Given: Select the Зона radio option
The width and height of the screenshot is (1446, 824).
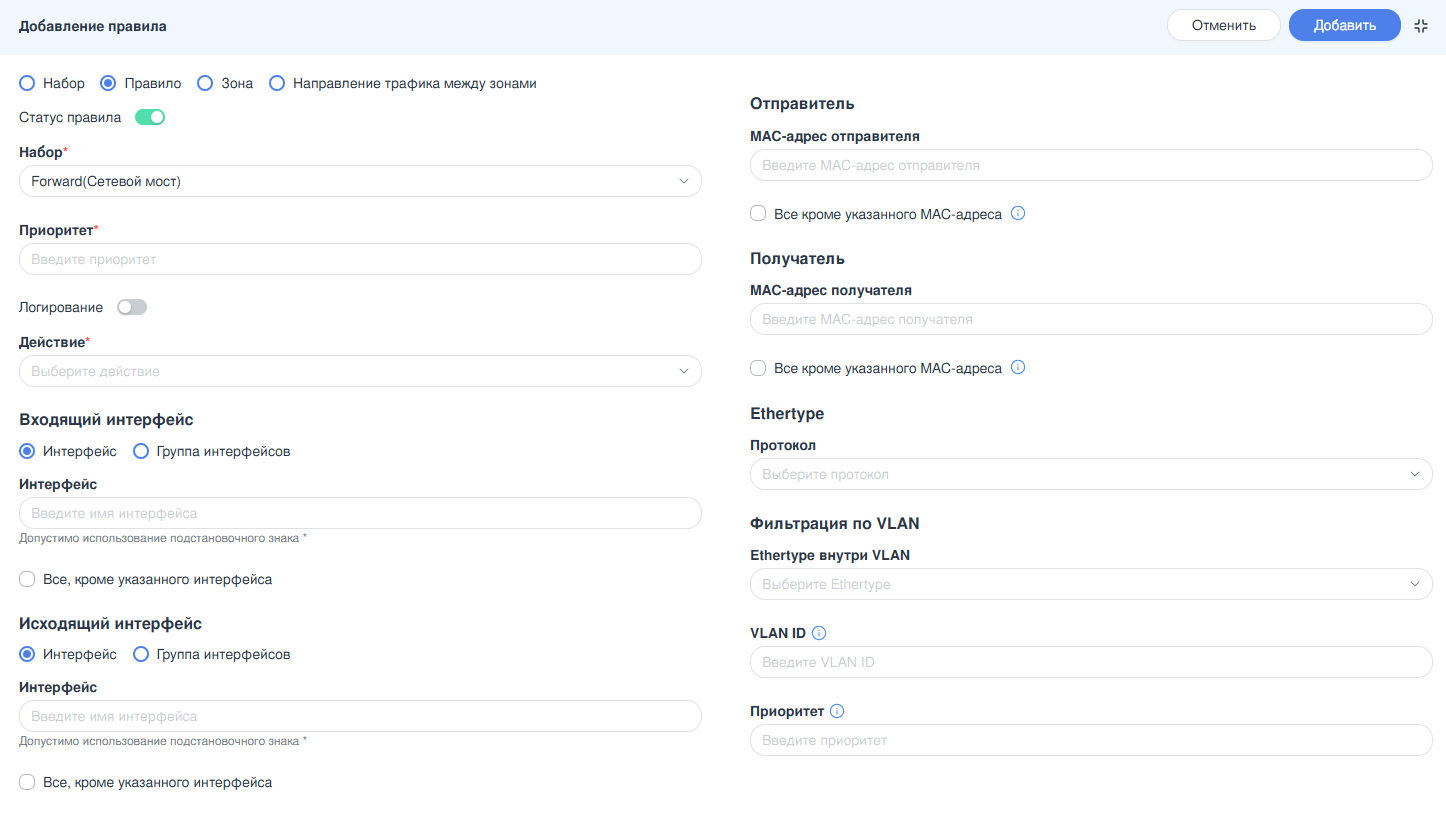Looking at the screenshot, I should pyautogui.click(x=205, y=83).
